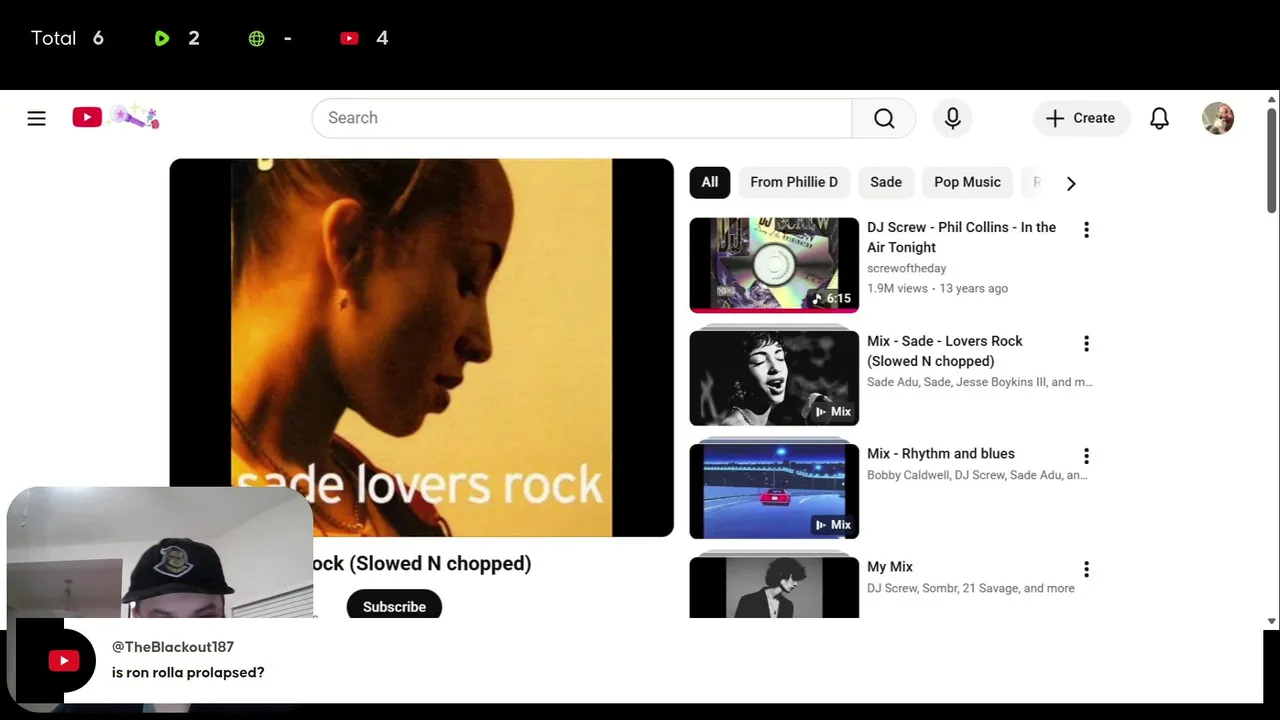Open screwoftheday channel link

(906, 268)
